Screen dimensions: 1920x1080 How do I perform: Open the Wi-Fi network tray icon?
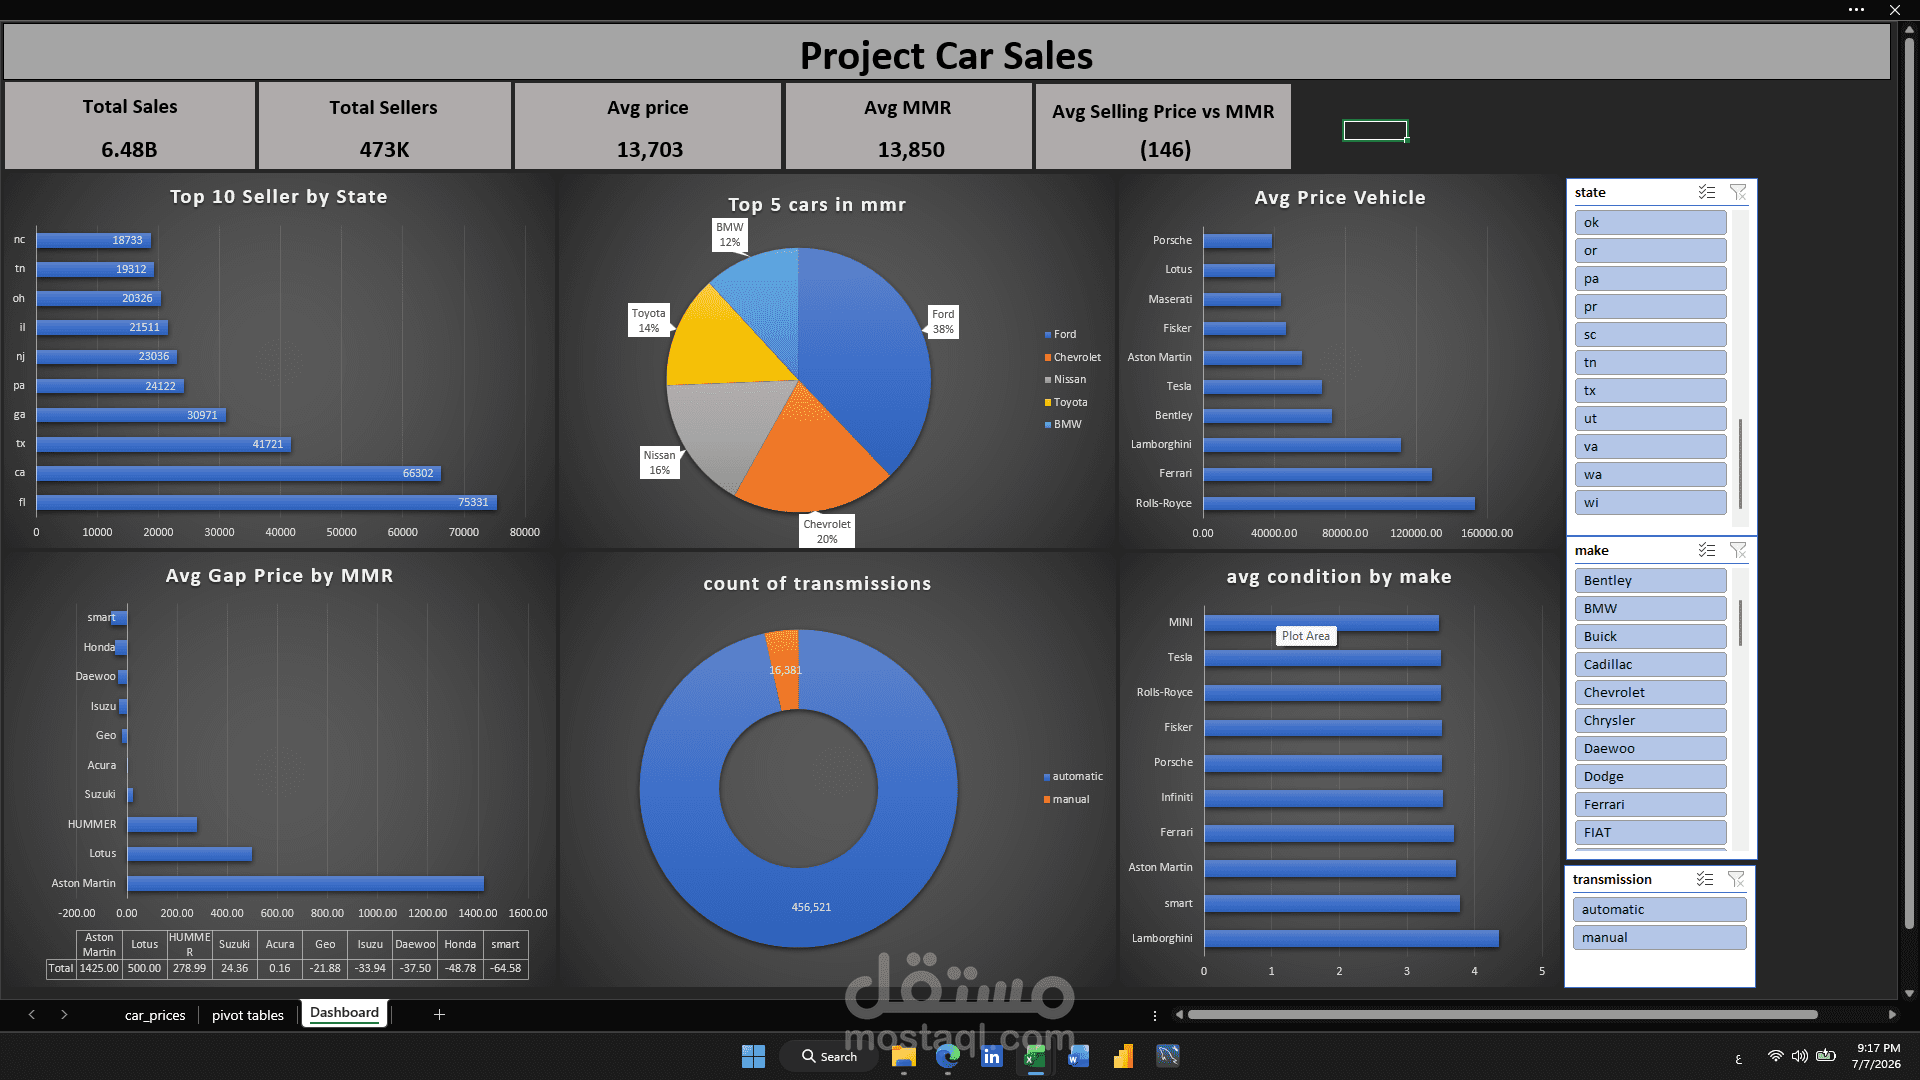click(1775, 1056)
